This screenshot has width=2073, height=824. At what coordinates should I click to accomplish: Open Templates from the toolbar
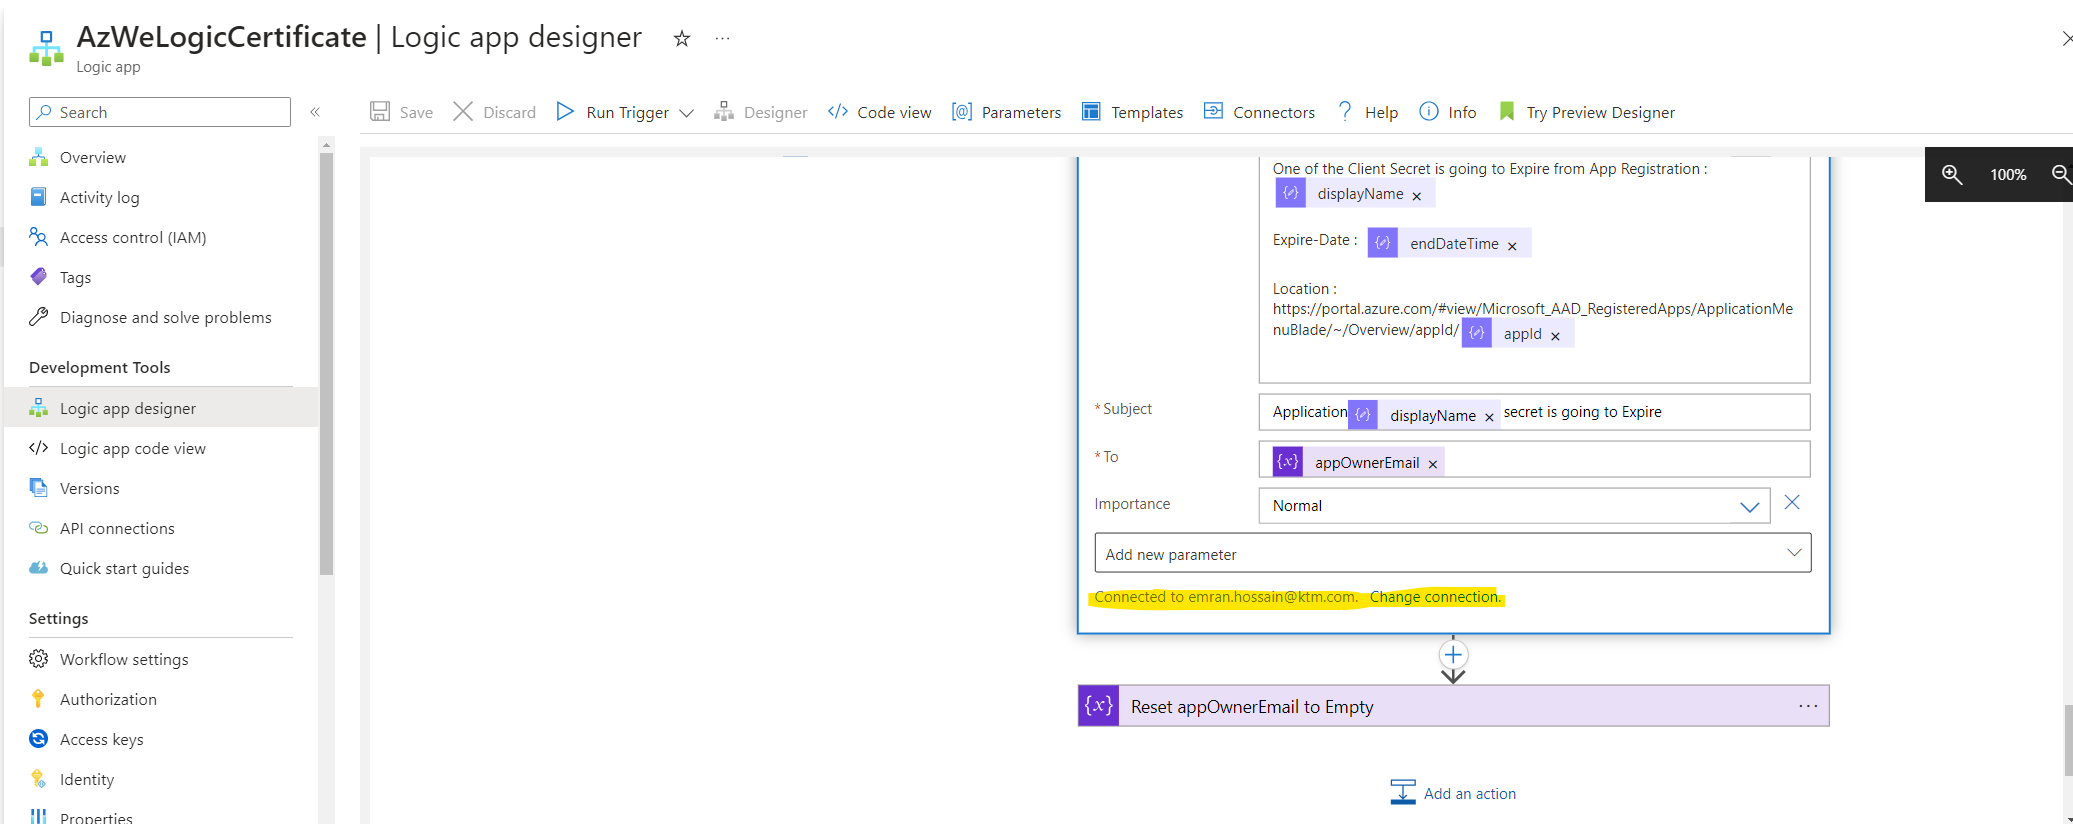[x=1133, y=112]
